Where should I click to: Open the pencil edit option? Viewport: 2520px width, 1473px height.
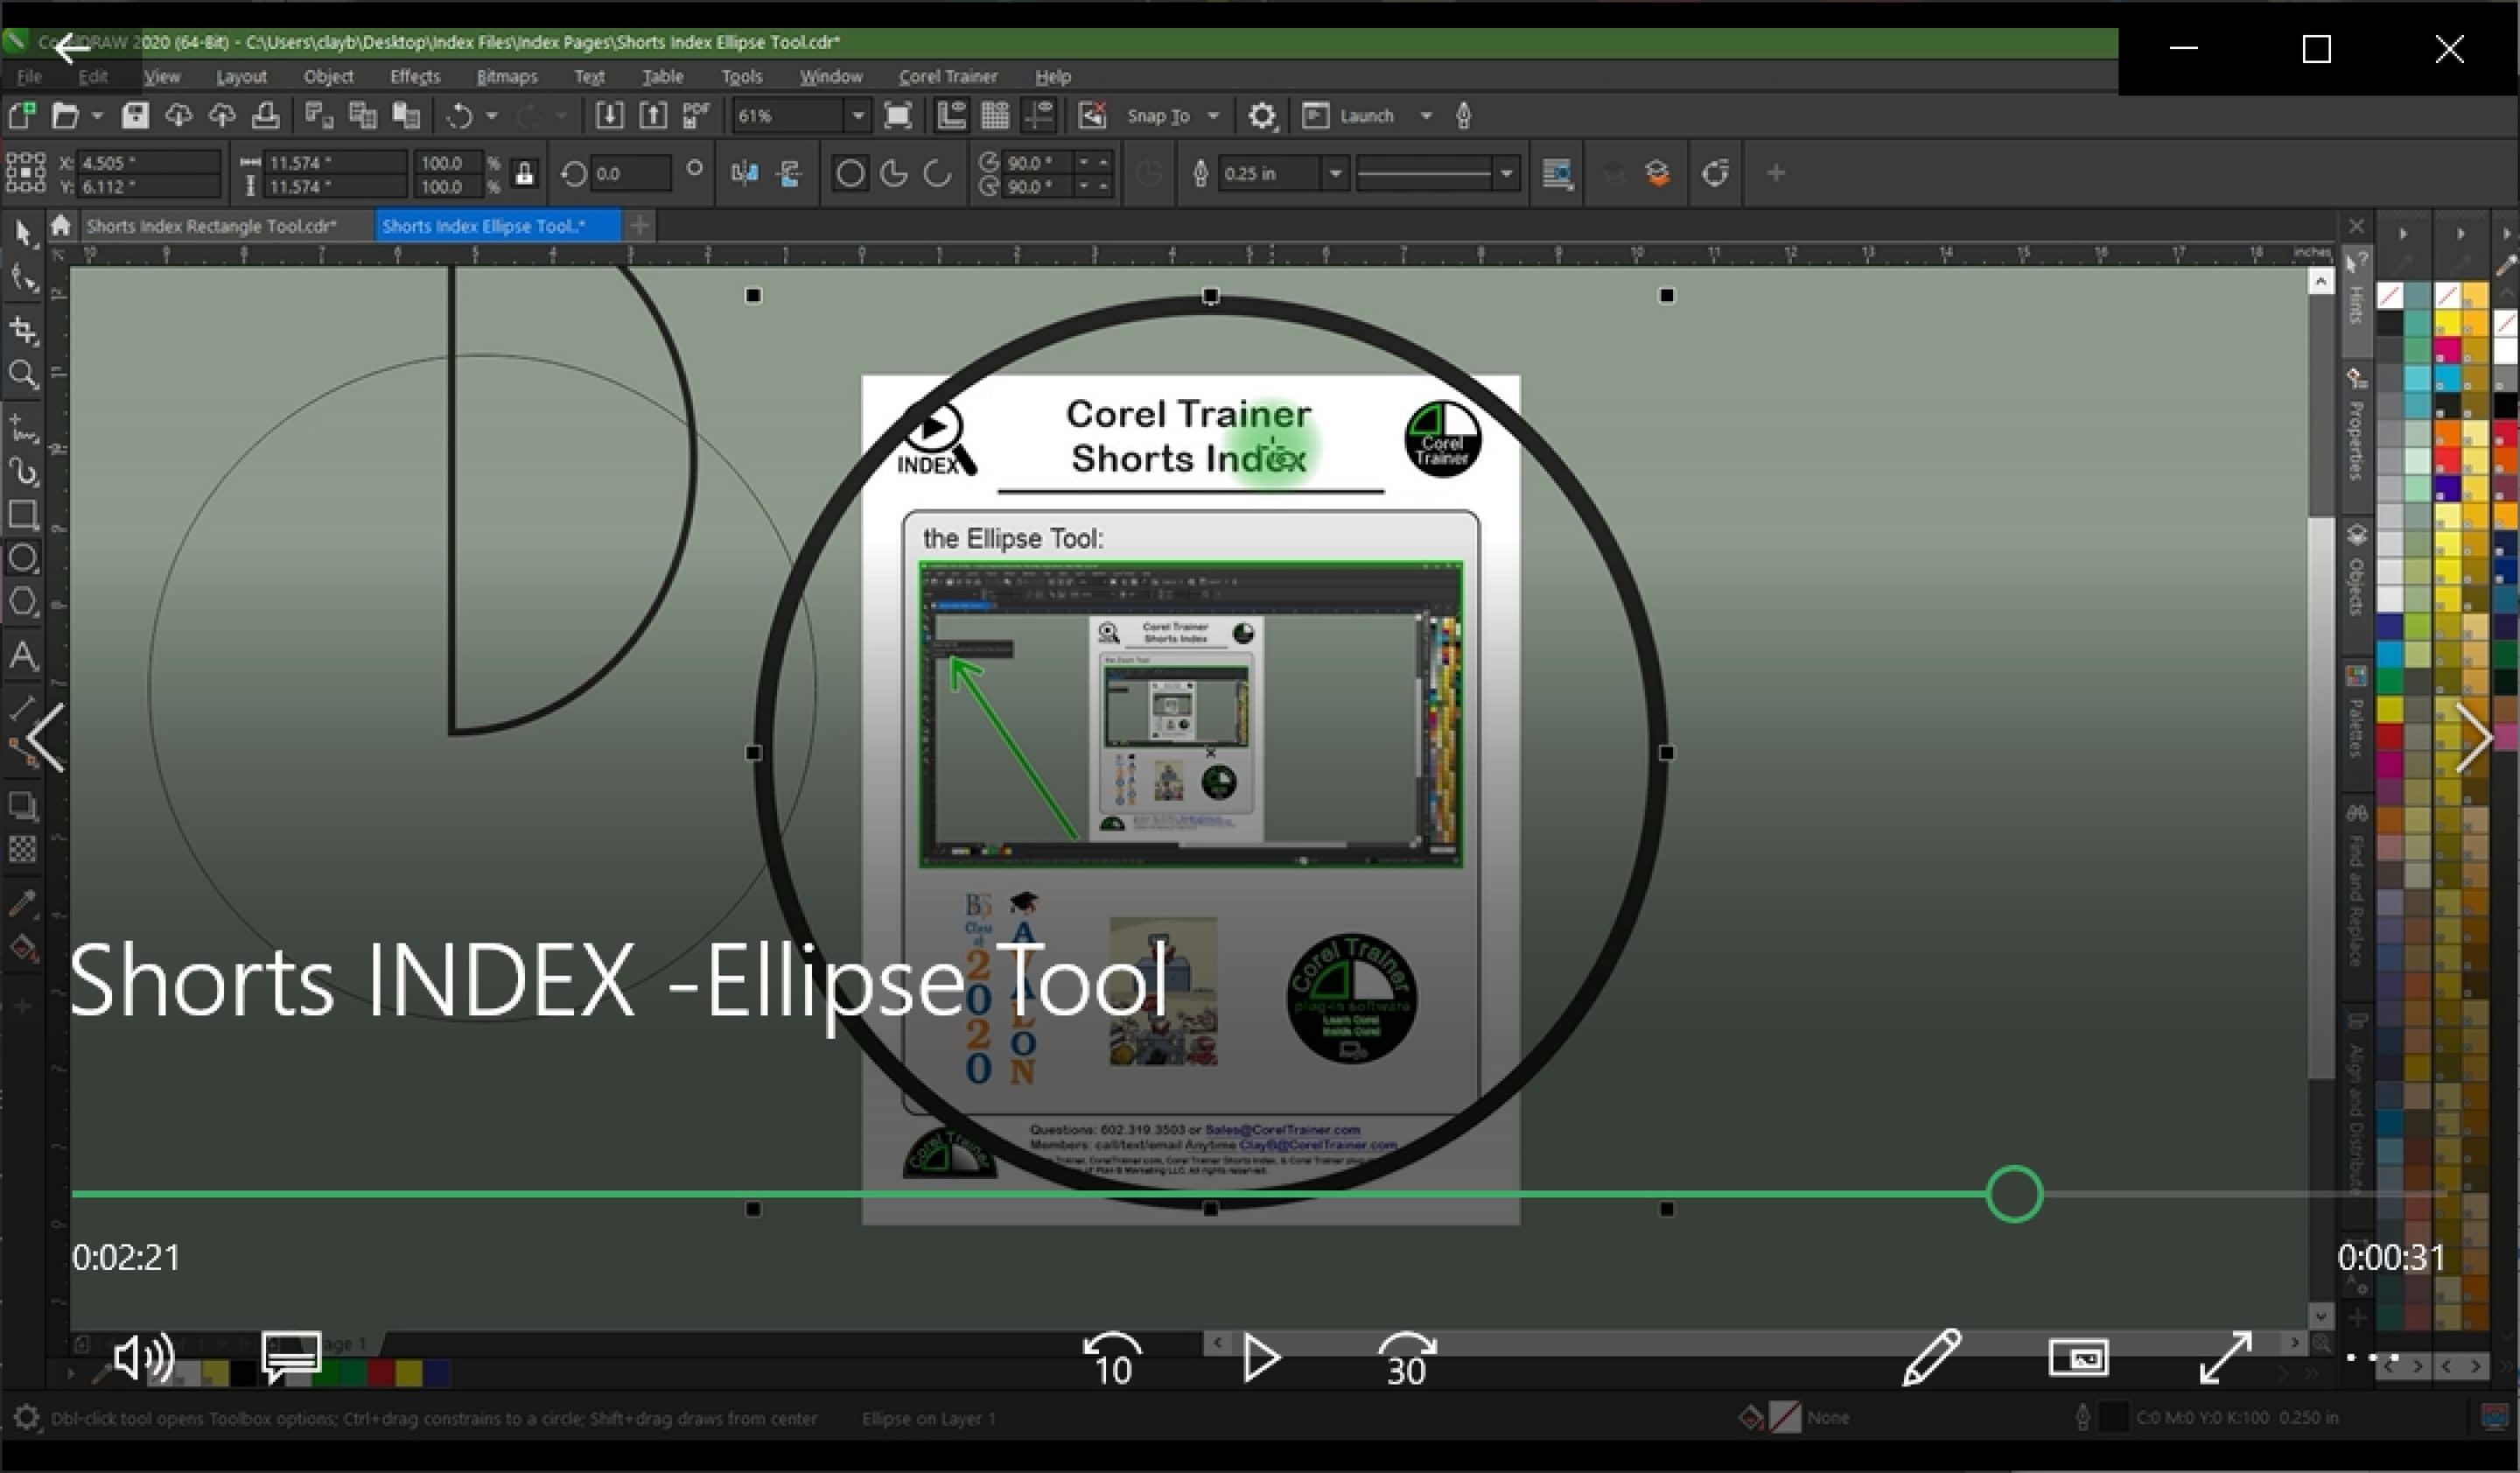1931,1358
